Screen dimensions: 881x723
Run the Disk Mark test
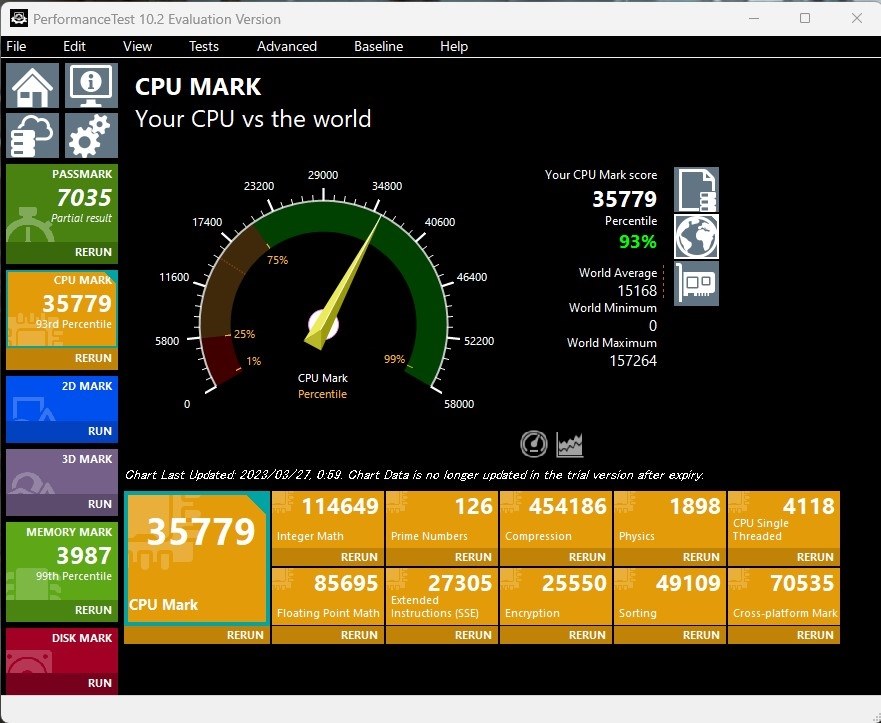(62, 683)
